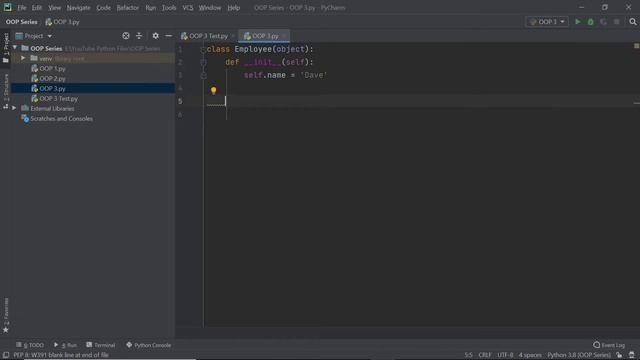Viewport: 640px width, 360px height.
Task: Open the Edit menu
Action: 37,8
